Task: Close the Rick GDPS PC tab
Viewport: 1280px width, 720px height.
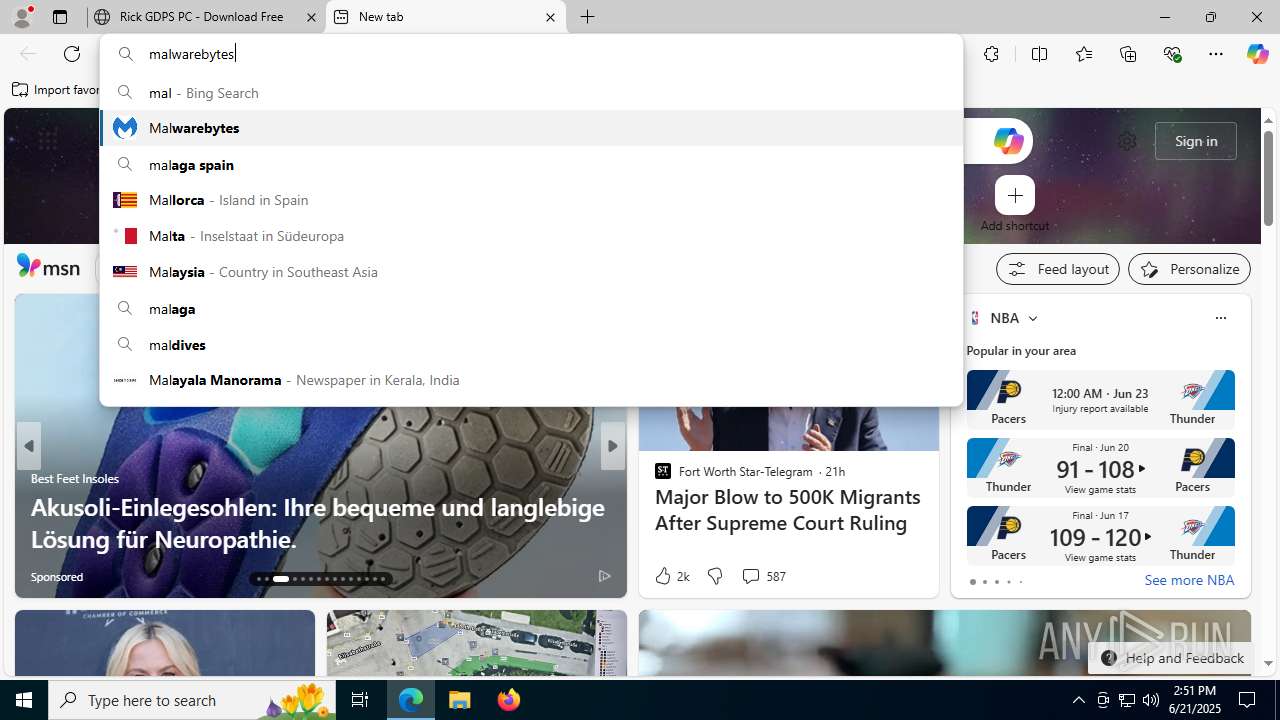Action: pyautogui.click(x=311, y=17)
